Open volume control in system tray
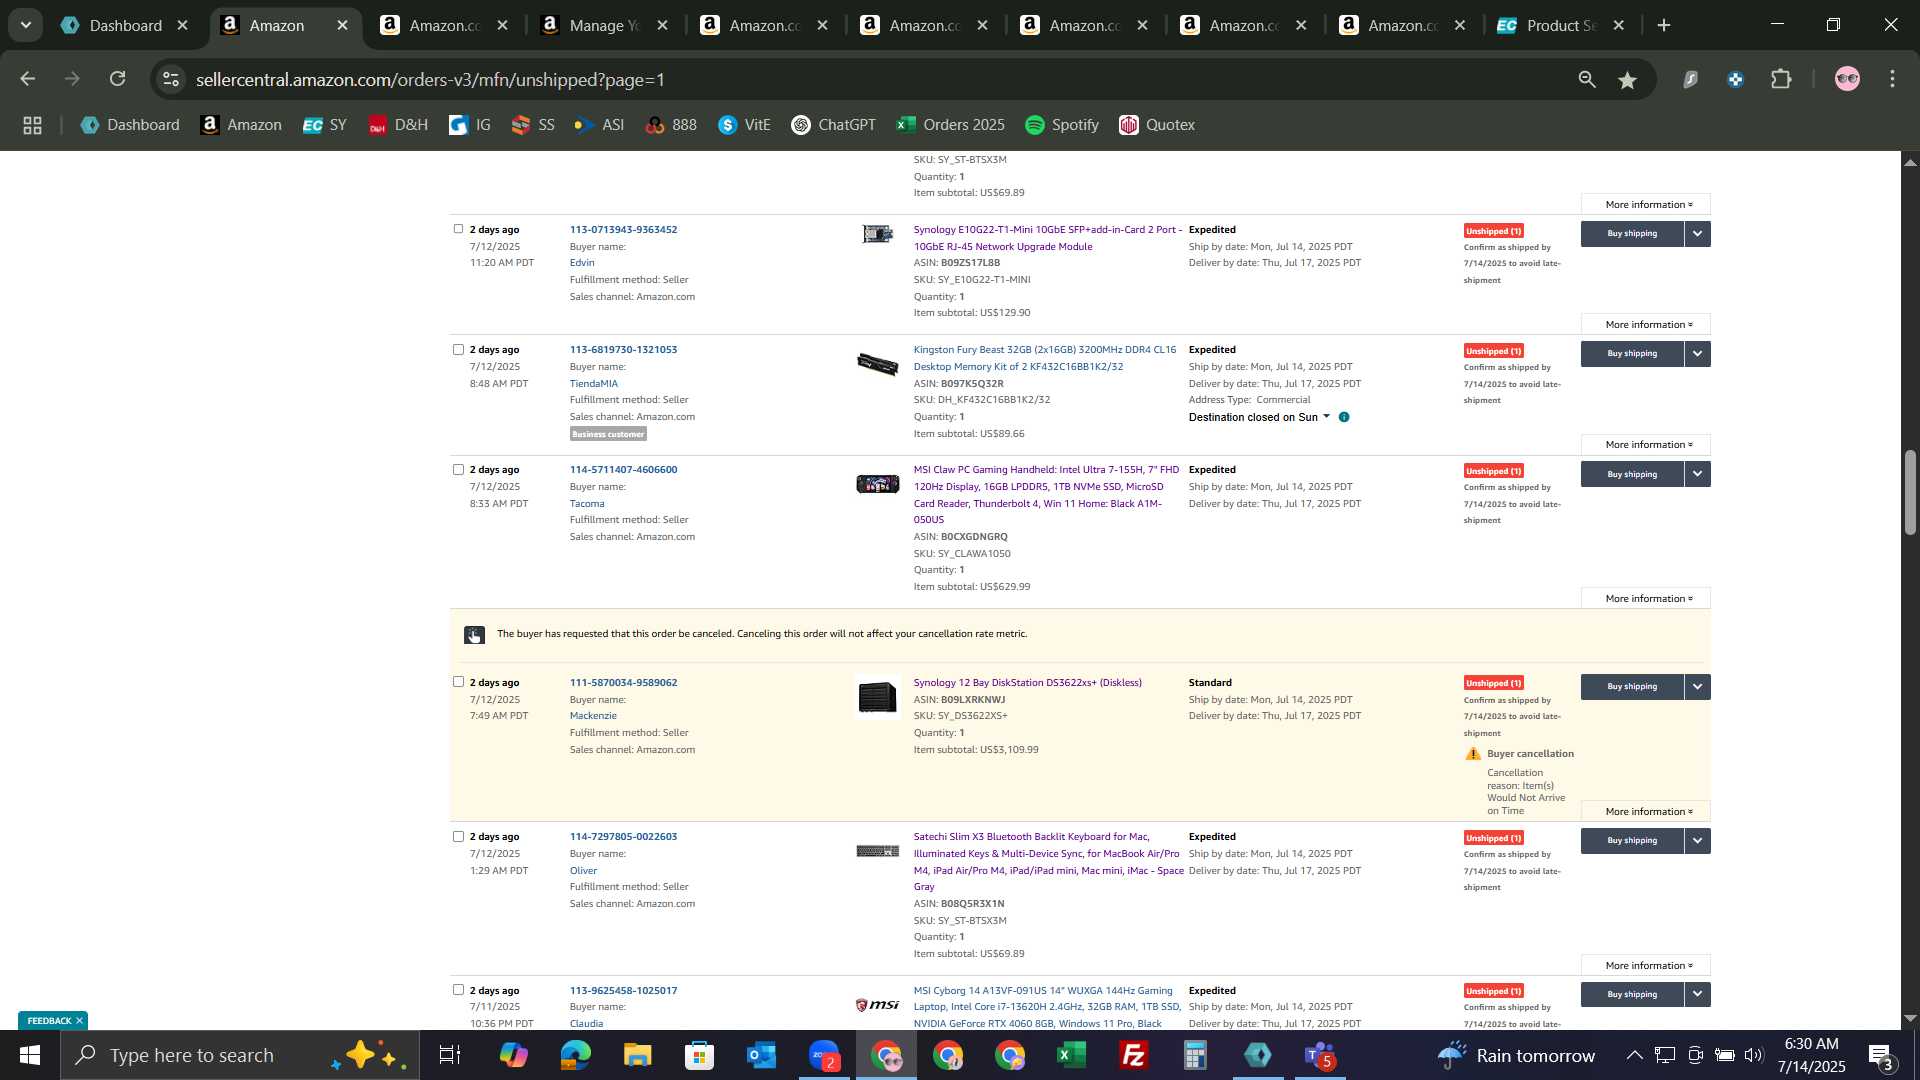 coord(1753,1055)
